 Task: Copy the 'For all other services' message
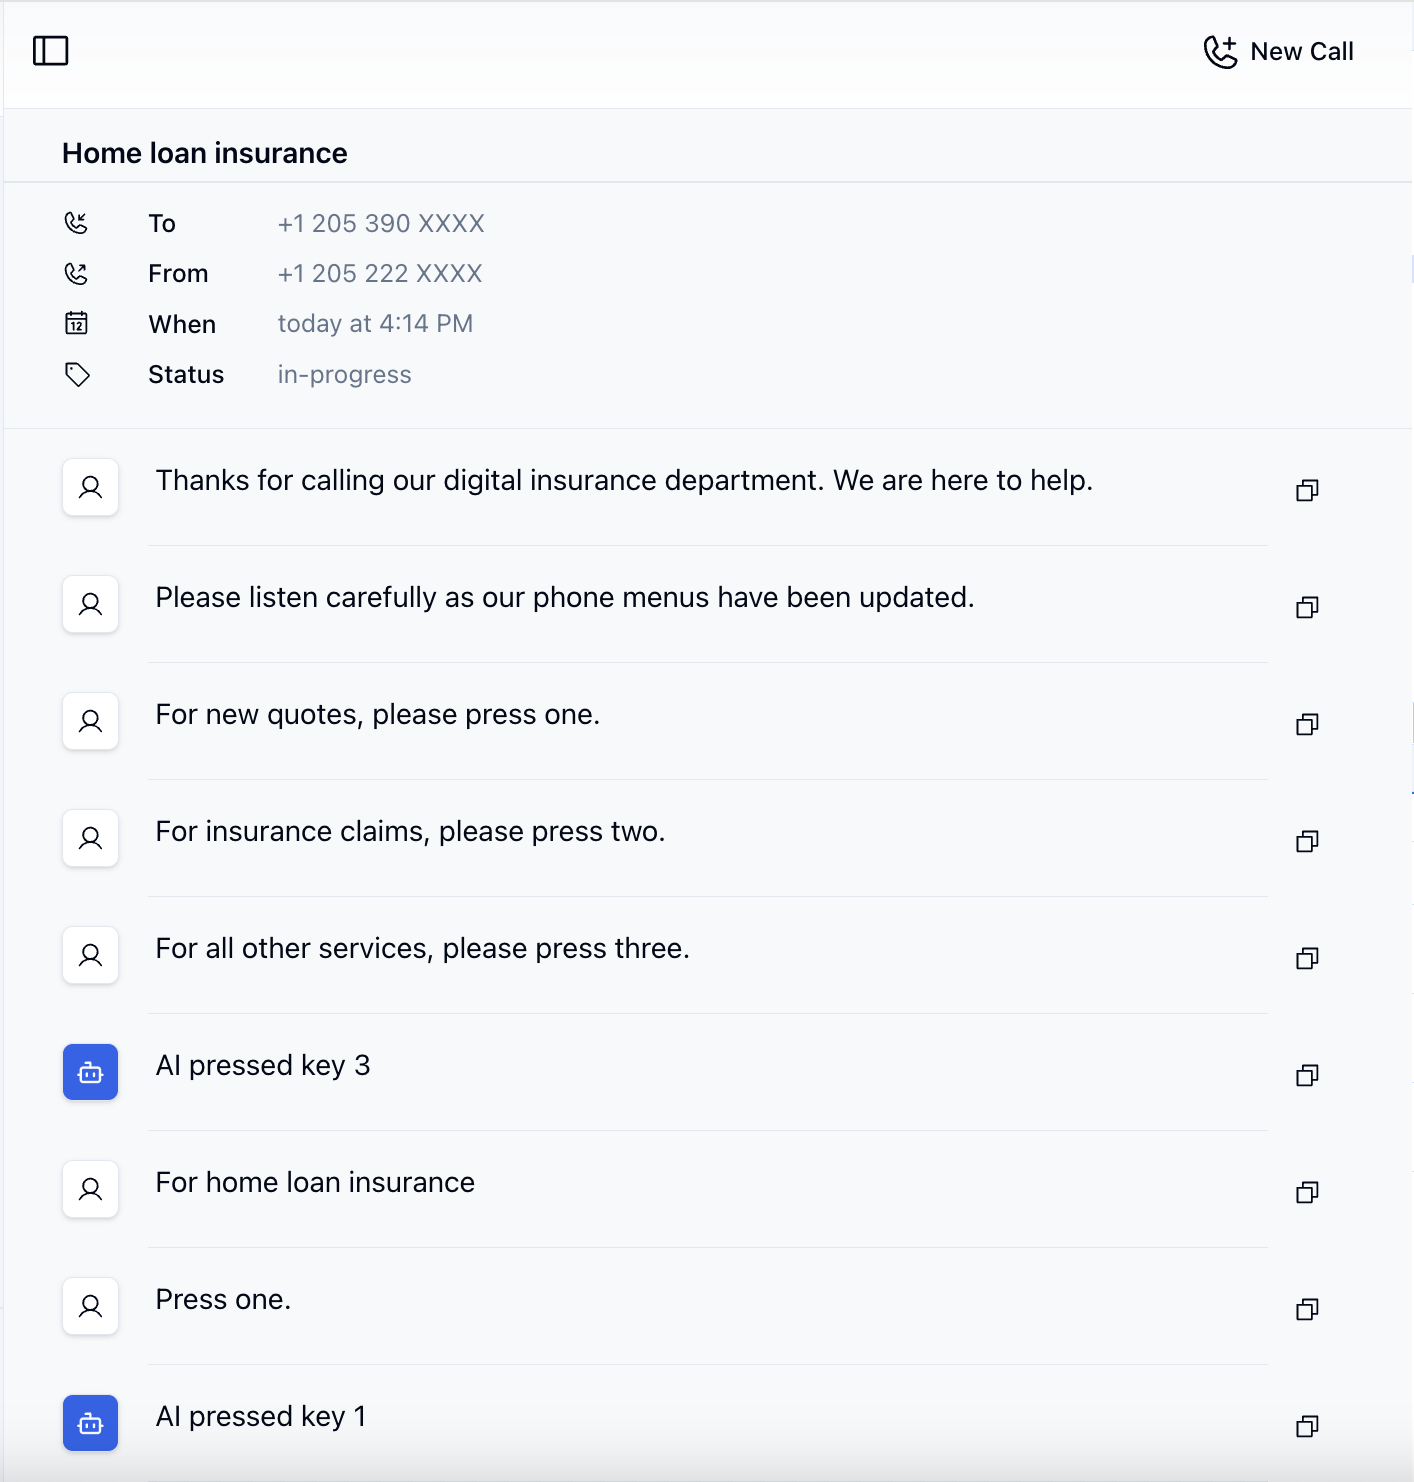(1306, 958)
